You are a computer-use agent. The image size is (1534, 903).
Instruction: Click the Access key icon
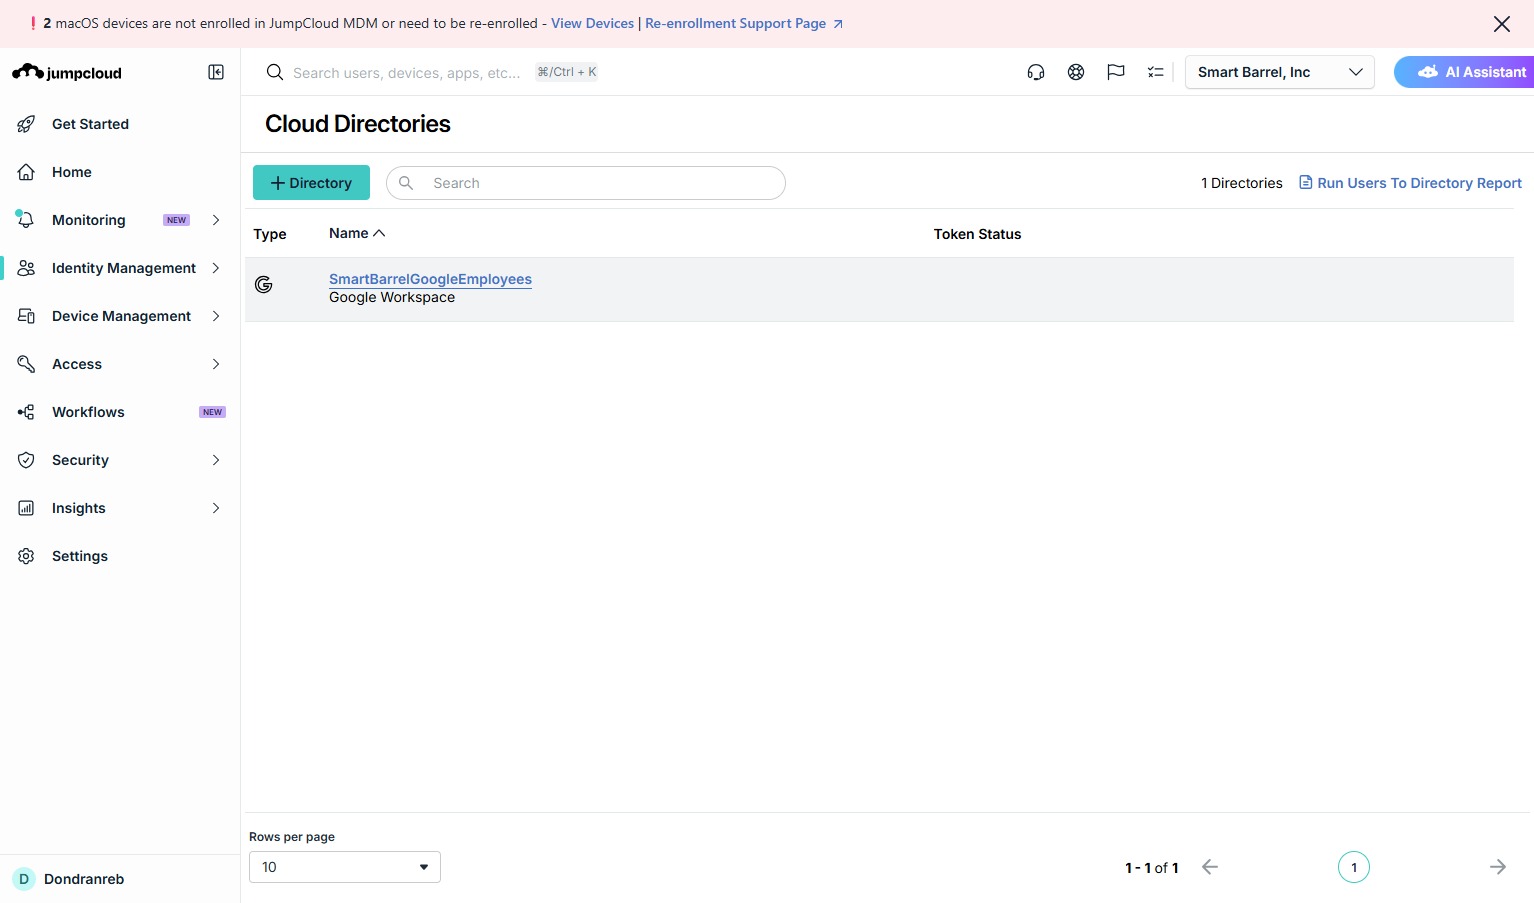pos(26,364)
